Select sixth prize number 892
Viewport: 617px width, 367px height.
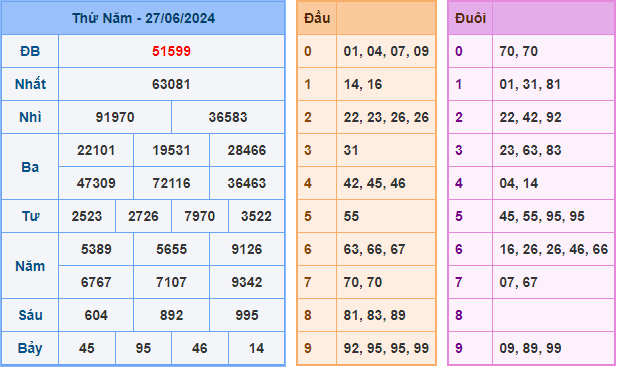click(171, 315)
